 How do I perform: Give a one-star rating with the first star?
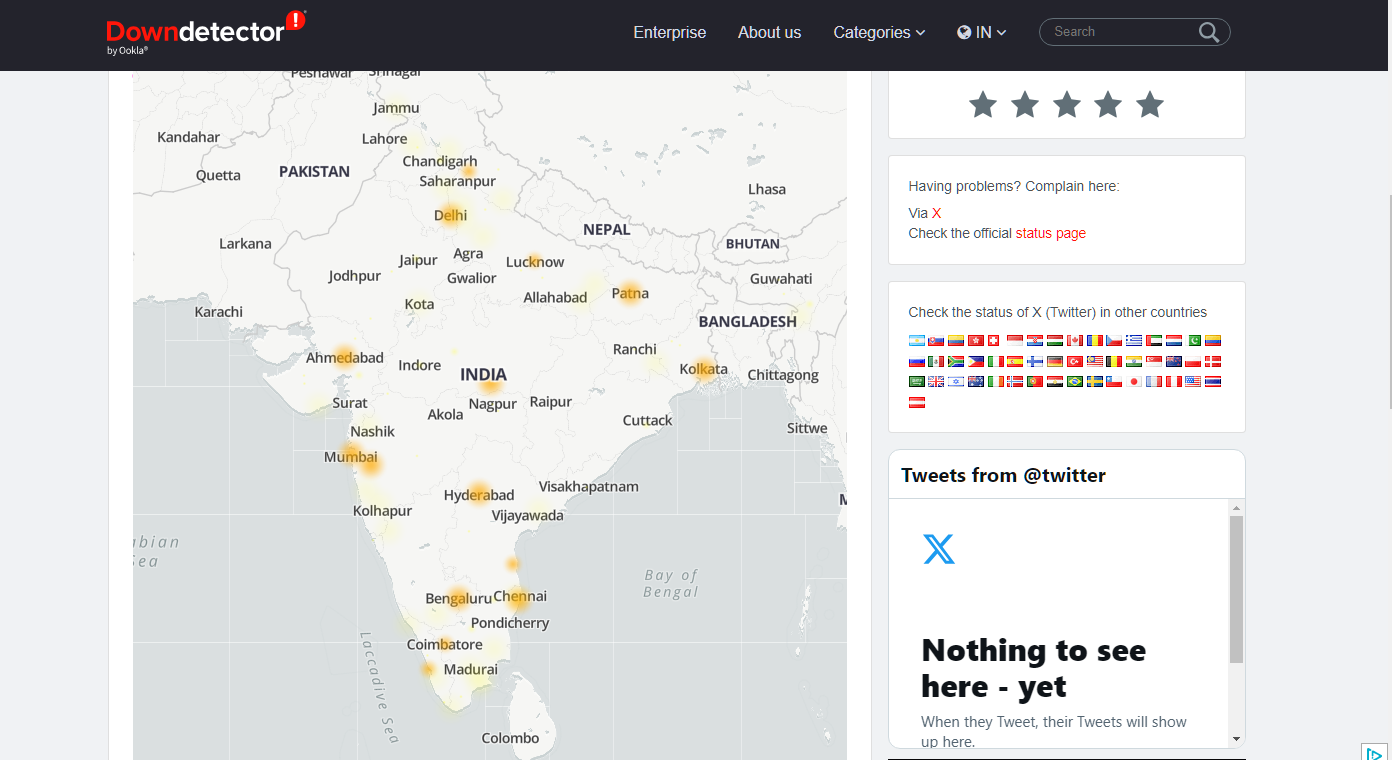982,104
